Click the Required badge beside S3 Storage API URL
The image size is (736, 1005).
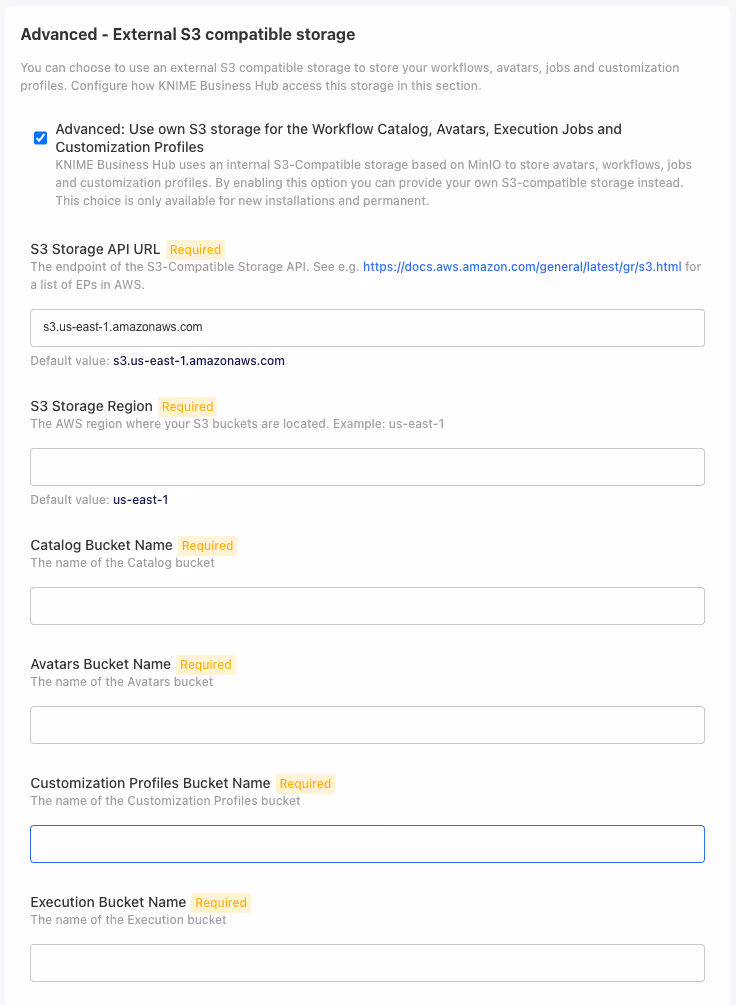pos(195,249)
